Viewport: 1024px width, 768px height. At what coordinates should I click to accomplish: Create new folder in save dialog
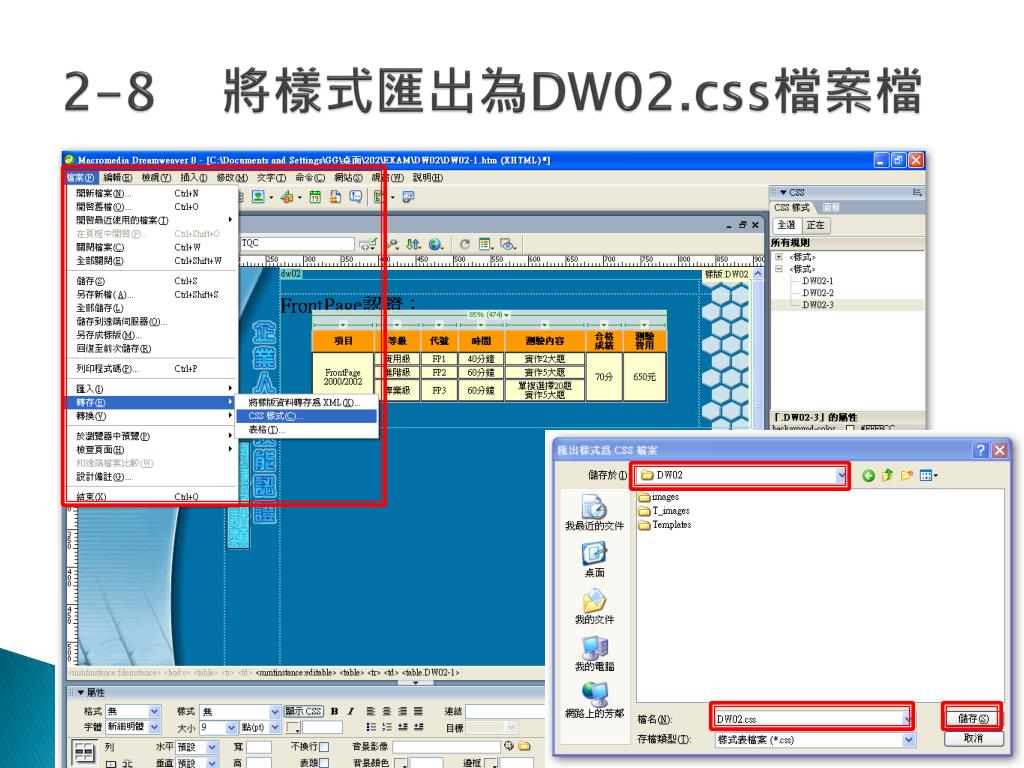(x=906, y=475)
